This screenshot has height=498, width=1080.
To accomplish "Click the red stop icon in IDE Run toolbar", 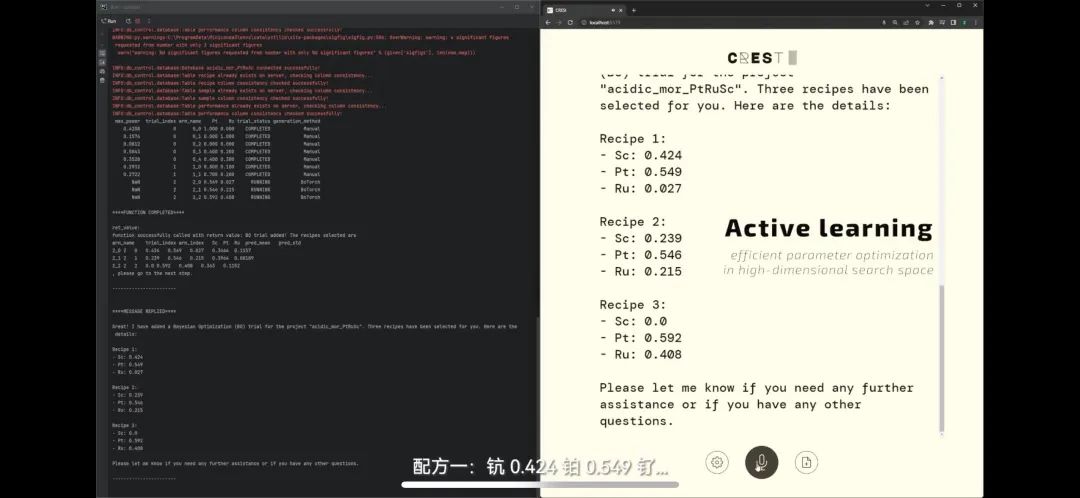I will point(138,21).
